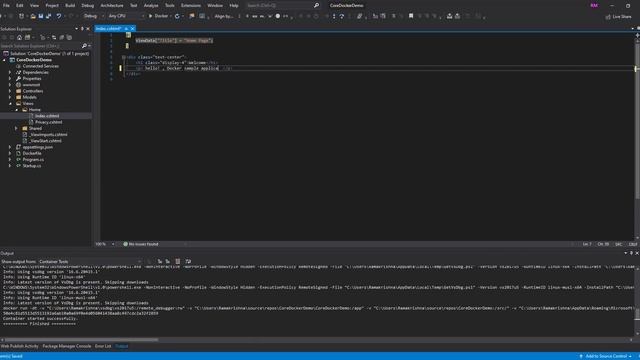Close the Index.cshtml tab

(132, 29)
